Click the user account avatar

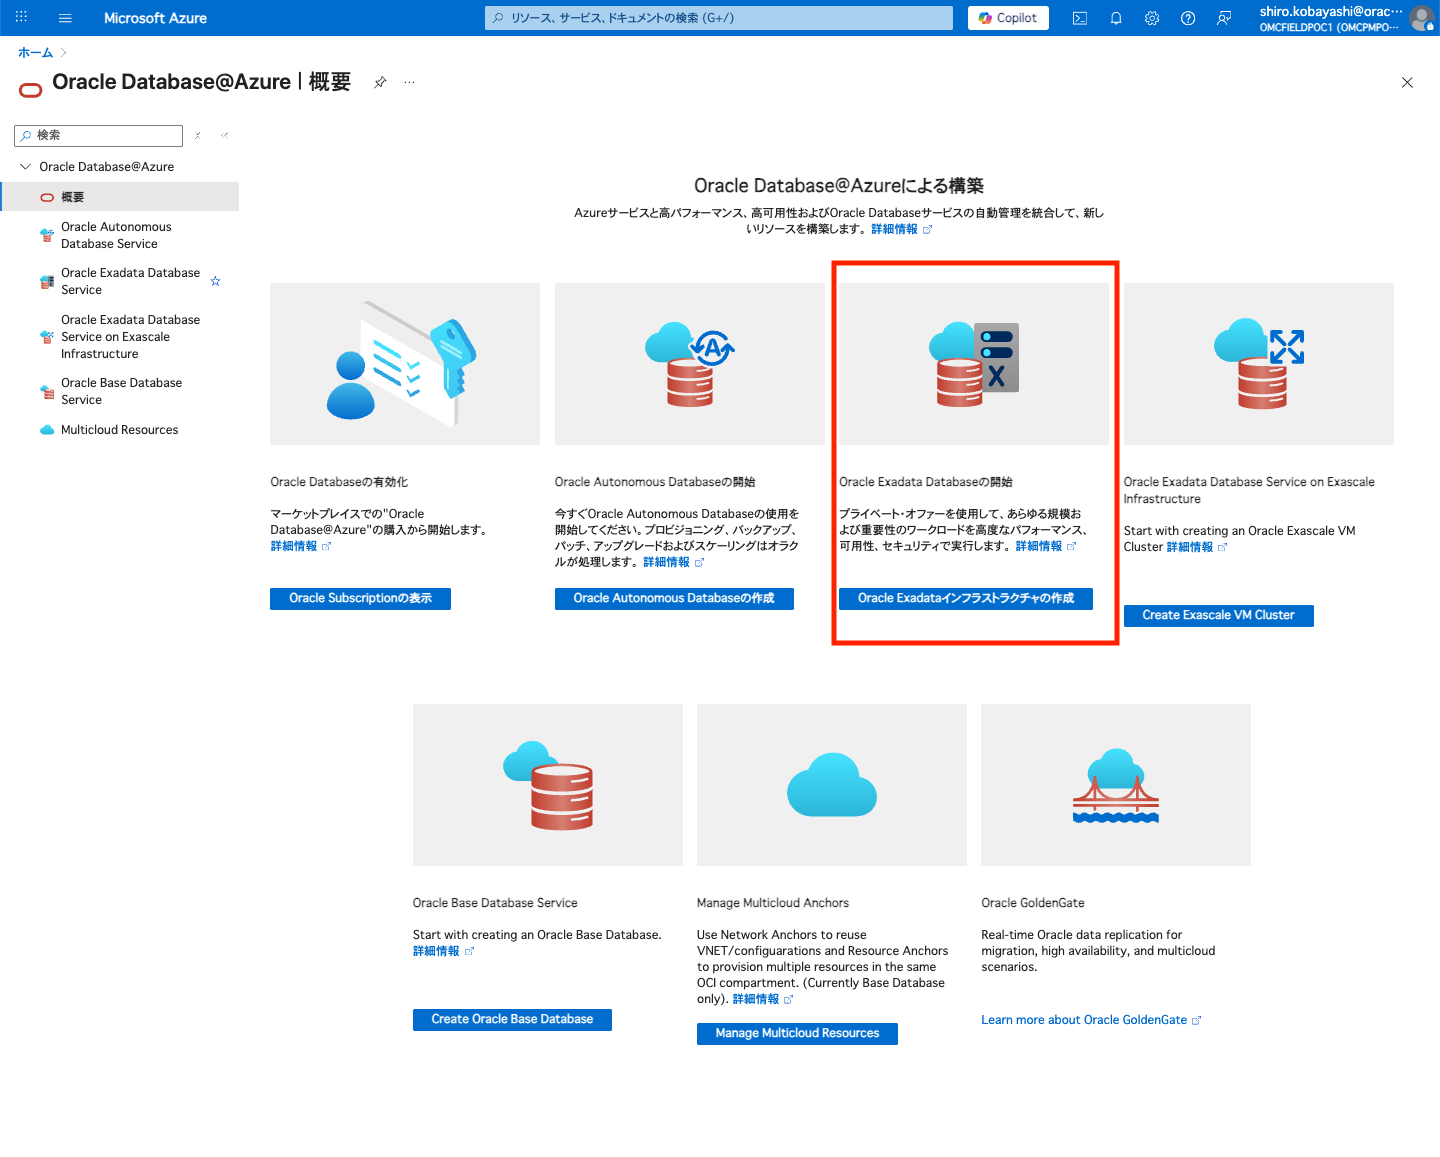coord(1421,18)
